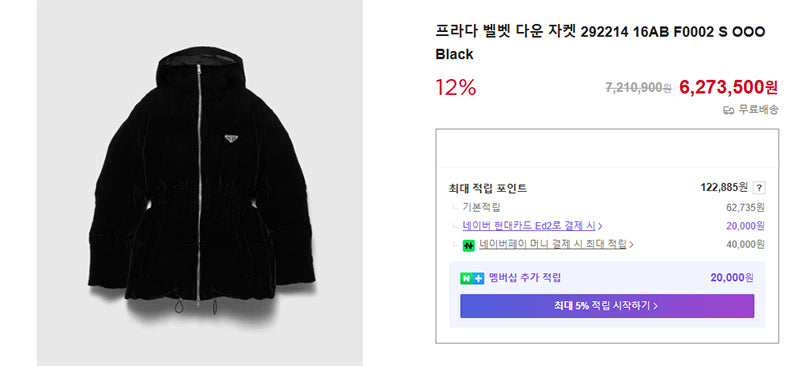Click the N+ membership badge icon
This screenshot has height=366, width=800.
pos(472,279)
